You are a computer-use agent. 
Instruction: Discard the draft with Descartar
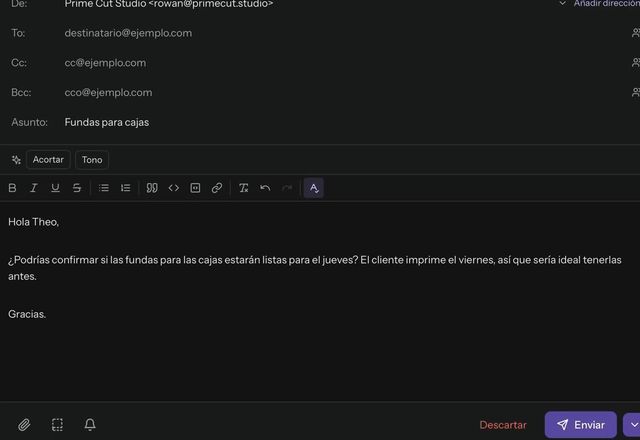[503, 425]
